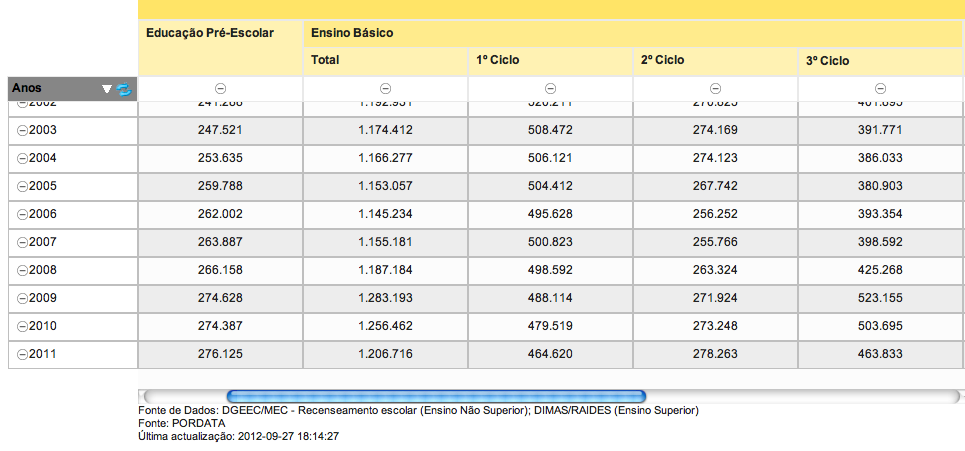The height and width of the screenshot is (451, 965).
Task: Select the Educação Pré-Escolar column header
Action: (209, 33)
